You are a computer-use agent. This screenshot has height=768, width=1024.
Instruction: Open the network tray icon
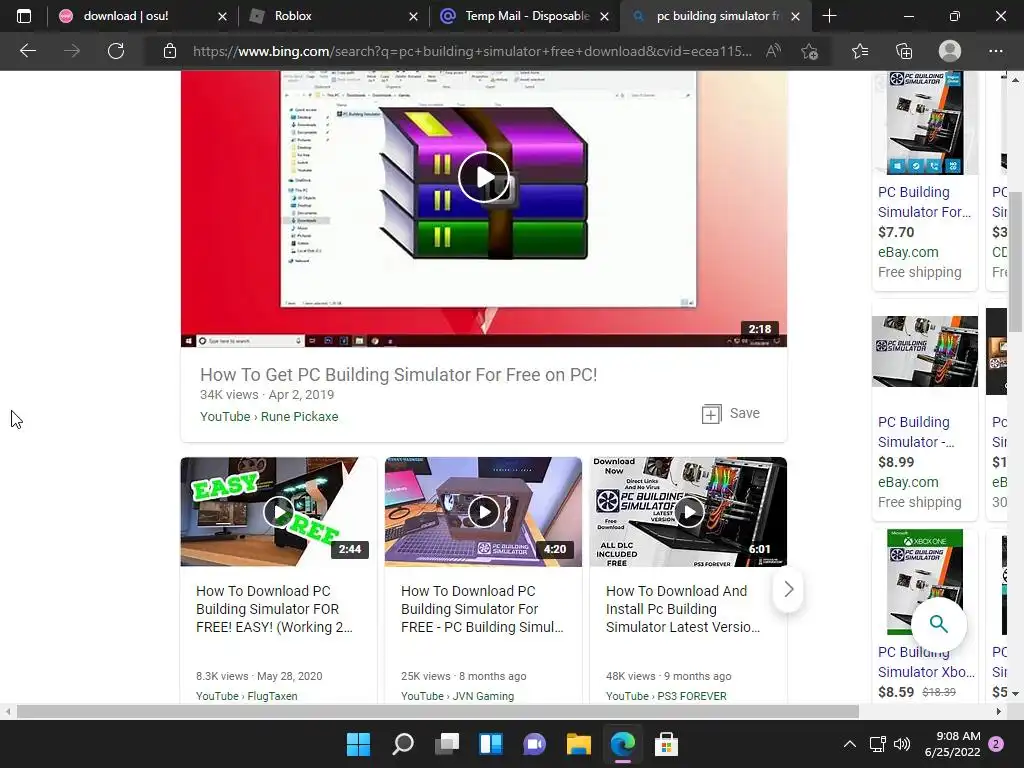click(x=877, y=744)
